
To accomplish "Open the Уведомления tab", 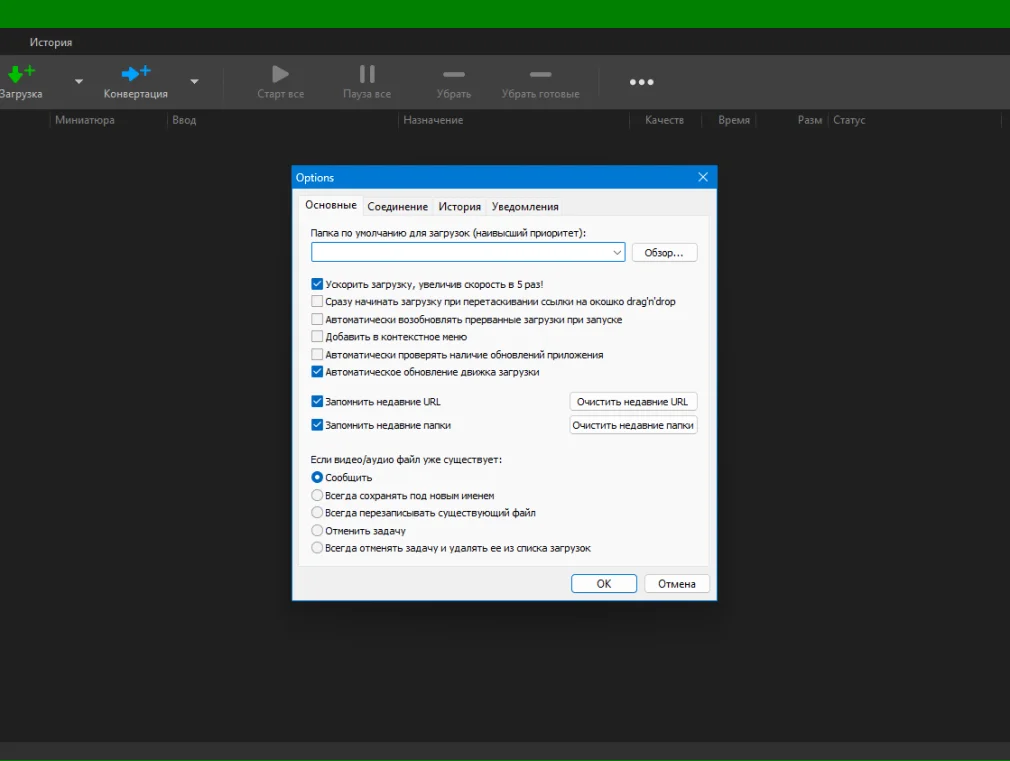I will pos(525,207).
